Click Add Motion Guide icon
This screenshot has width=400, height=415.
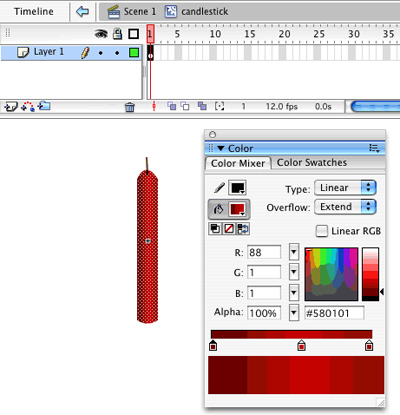tap(28, 107)
